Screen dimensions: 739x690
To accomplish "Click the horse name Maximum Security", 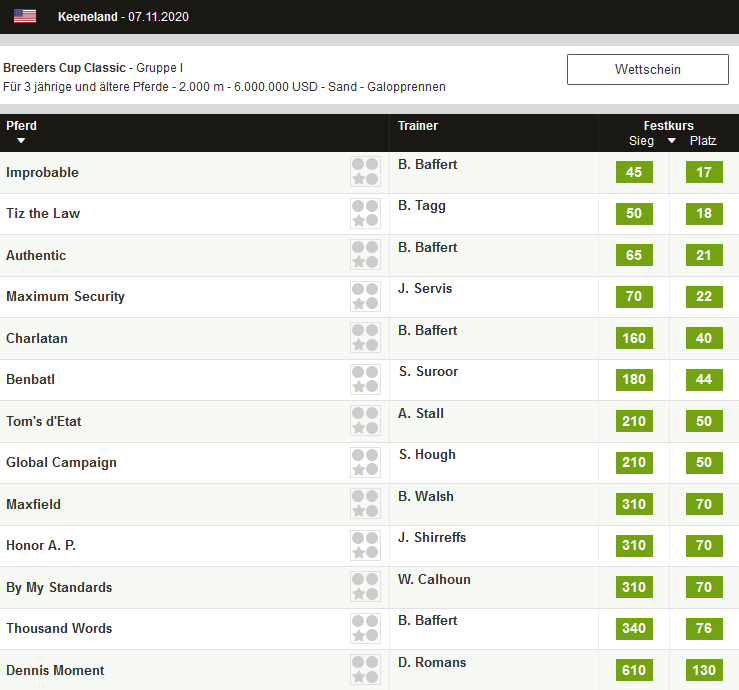I will click(x=66, y=296).
